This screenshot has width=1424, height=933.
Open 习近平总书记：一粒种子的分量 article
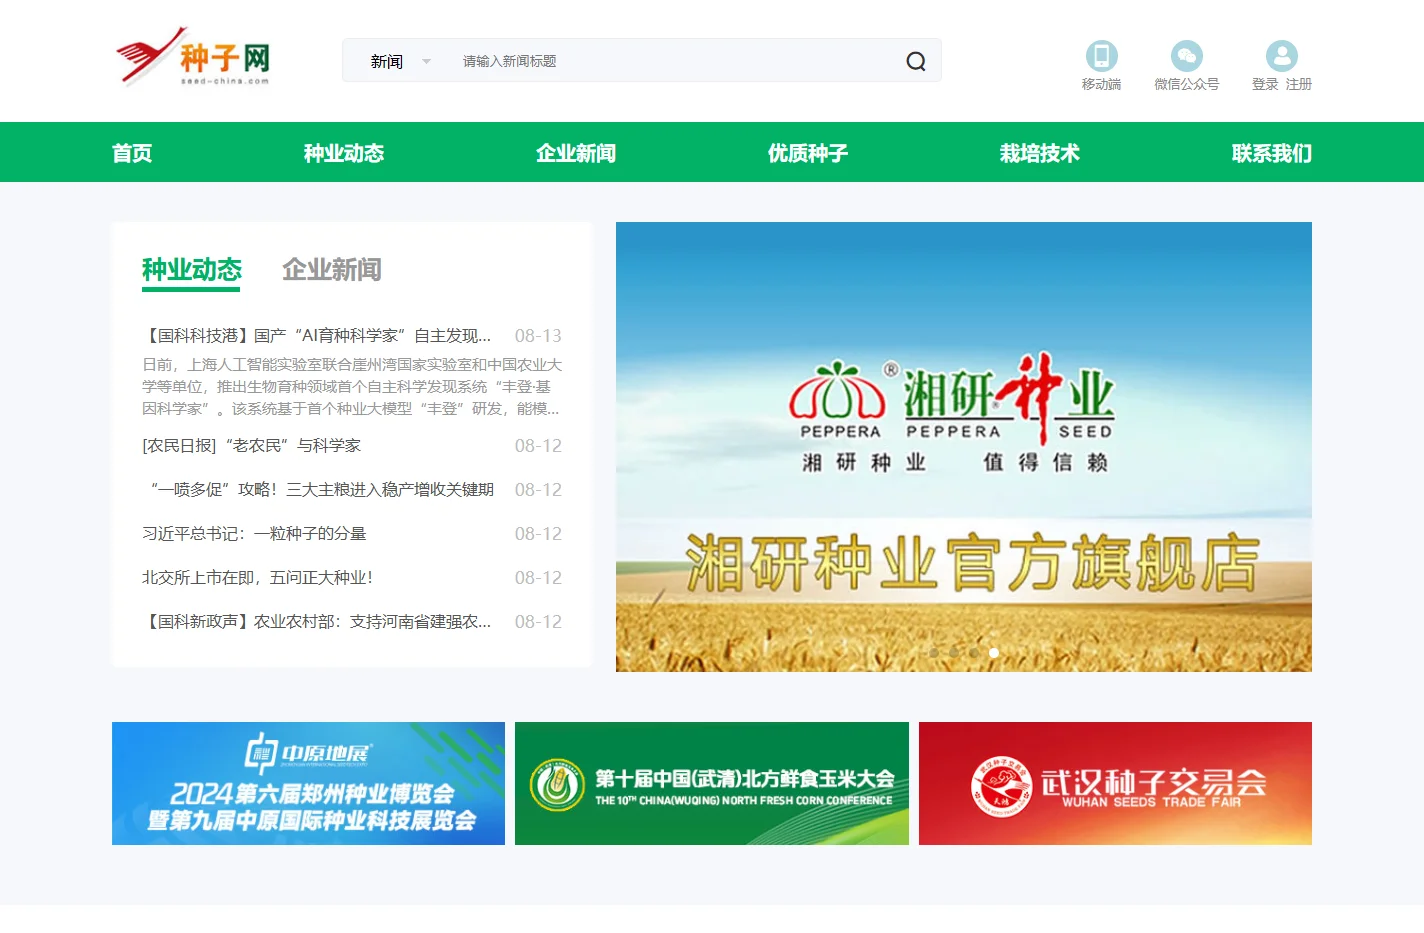coord(254,534)
